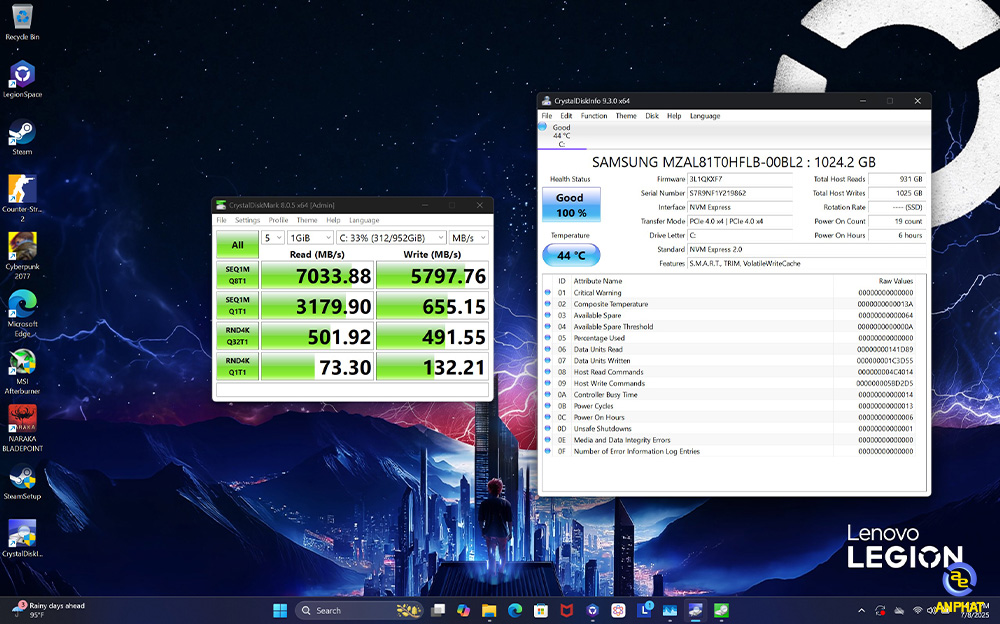Switch to CrystalDiskMark taskbar icon
1000x624 pixels.
(x=721, y=611)
